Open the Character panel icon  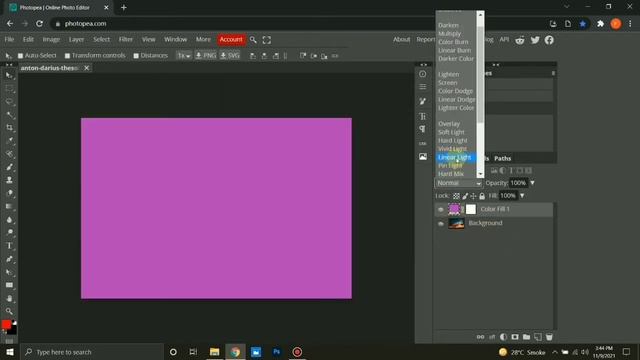423,116
